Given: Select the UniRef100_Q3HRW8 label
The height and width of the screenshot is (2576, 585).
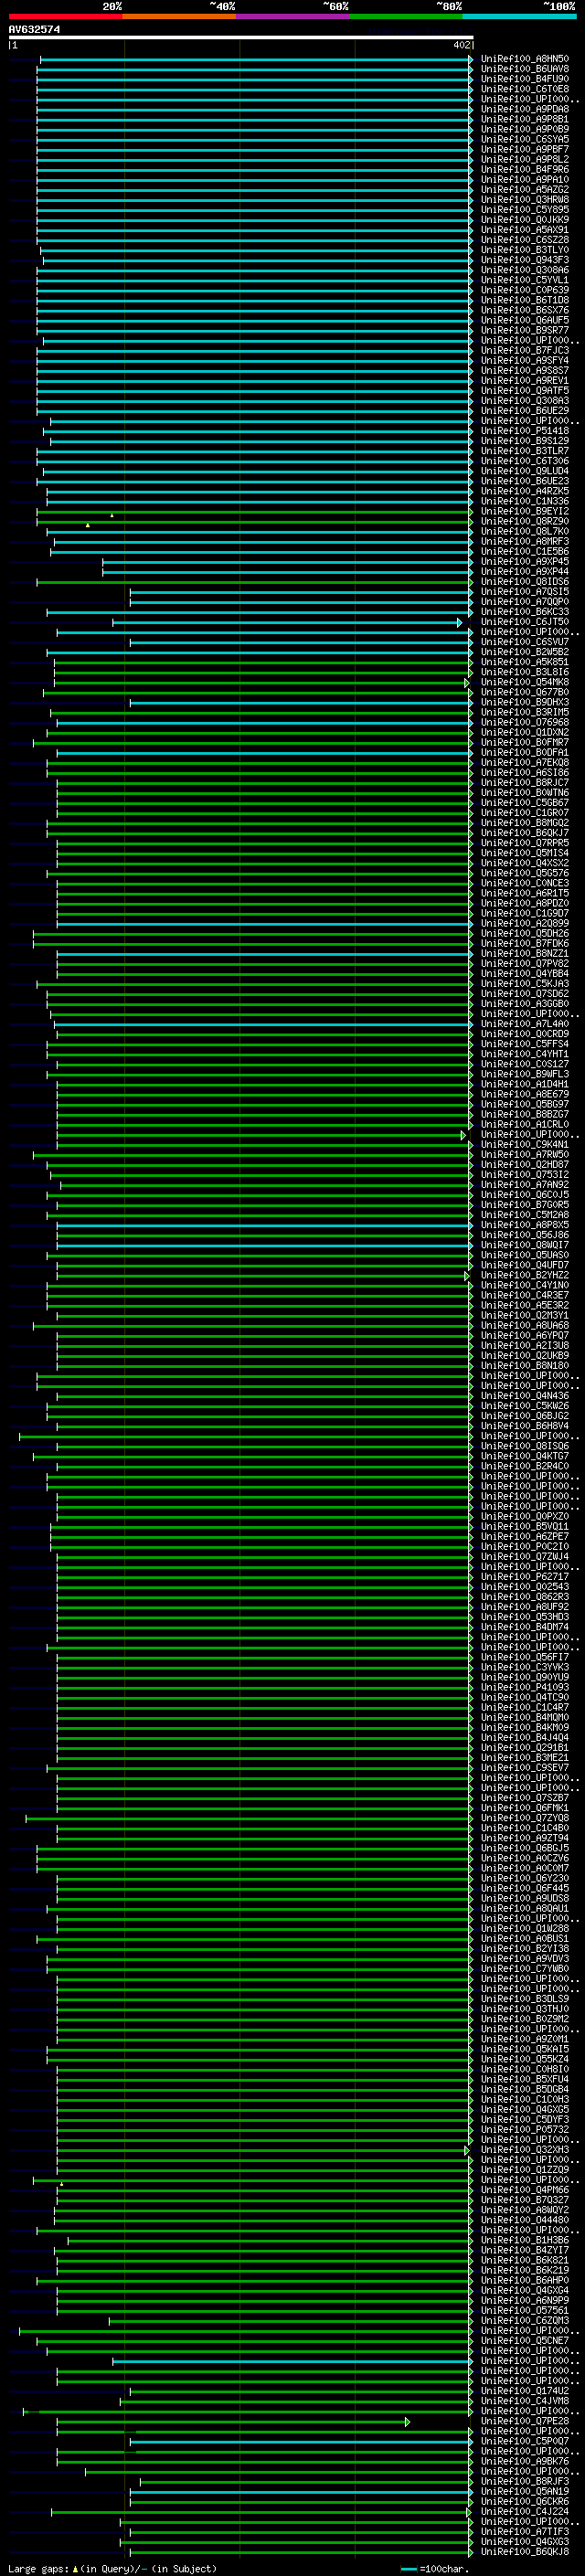Looking at the screenshot, I should pyautogui.click(x=525, y=200).
